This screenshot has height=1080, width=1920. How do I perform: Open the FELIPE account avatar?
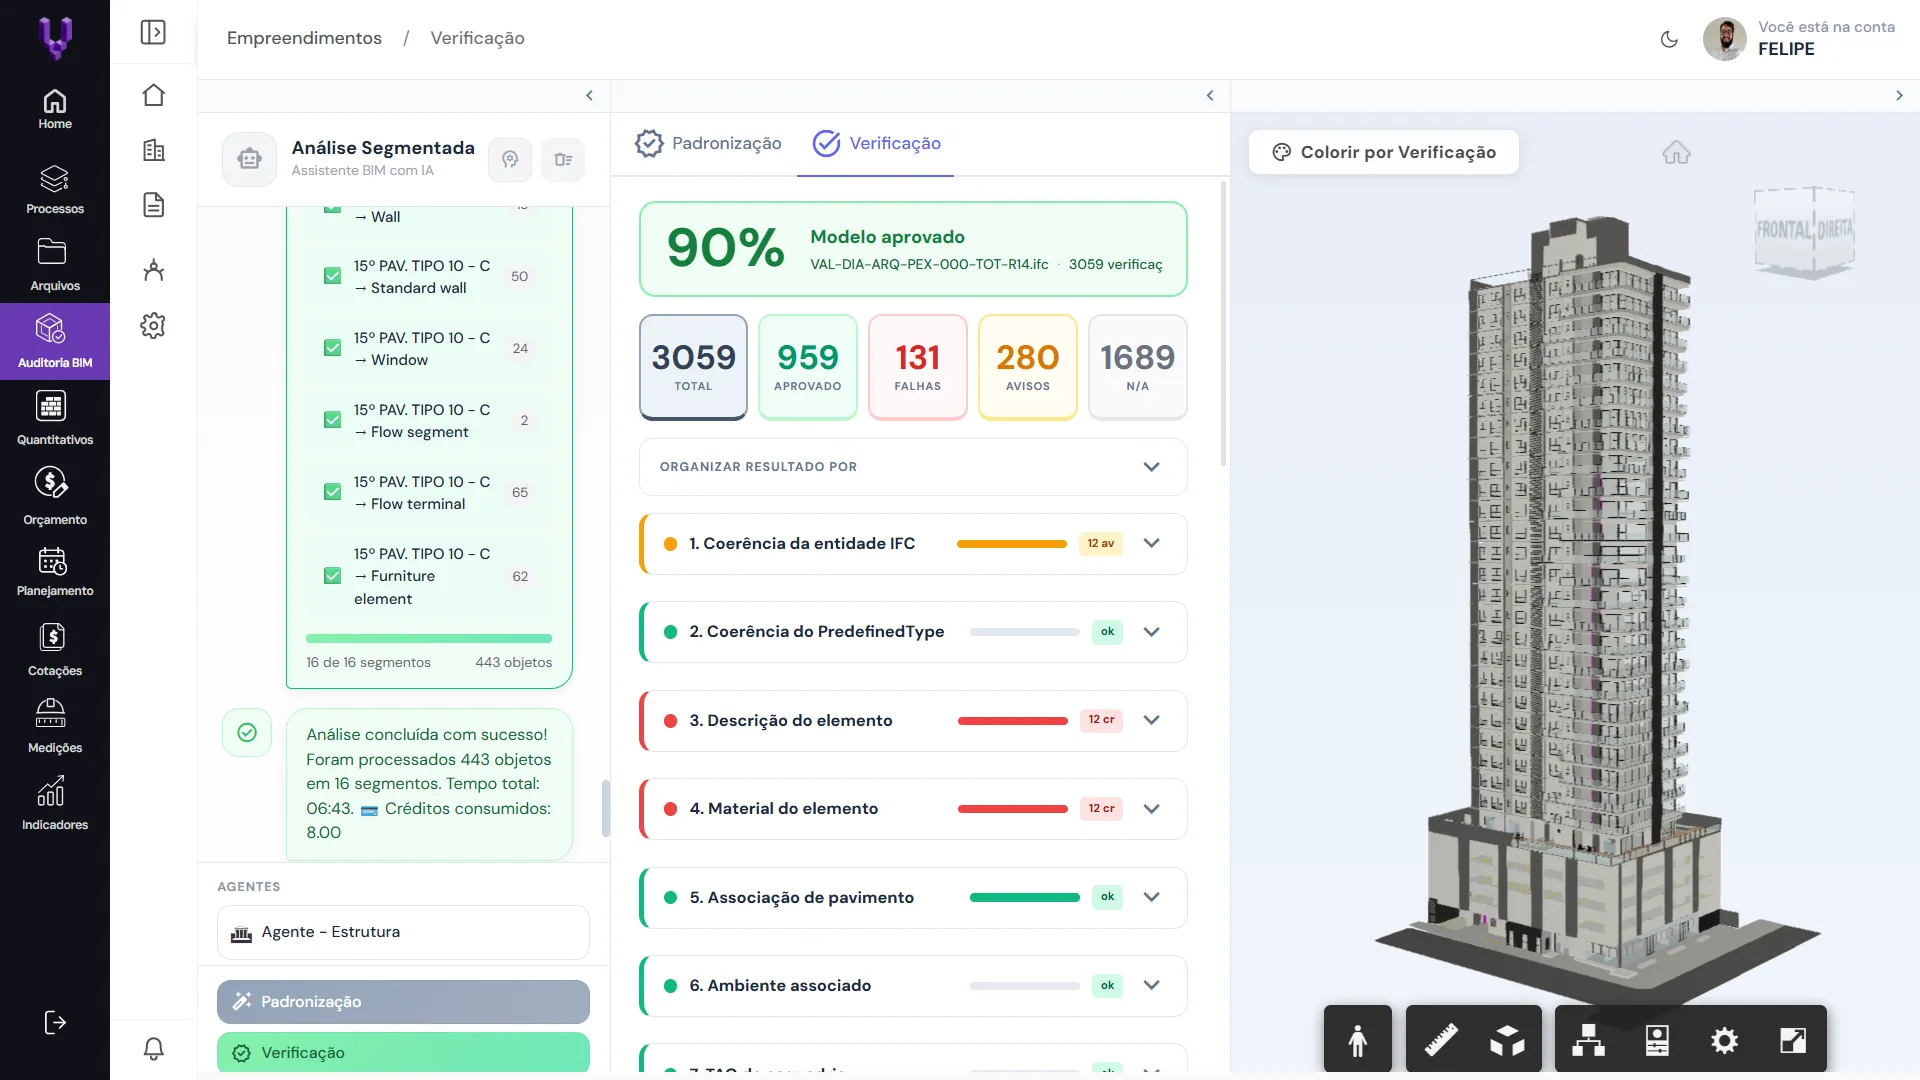point(1724,40)
